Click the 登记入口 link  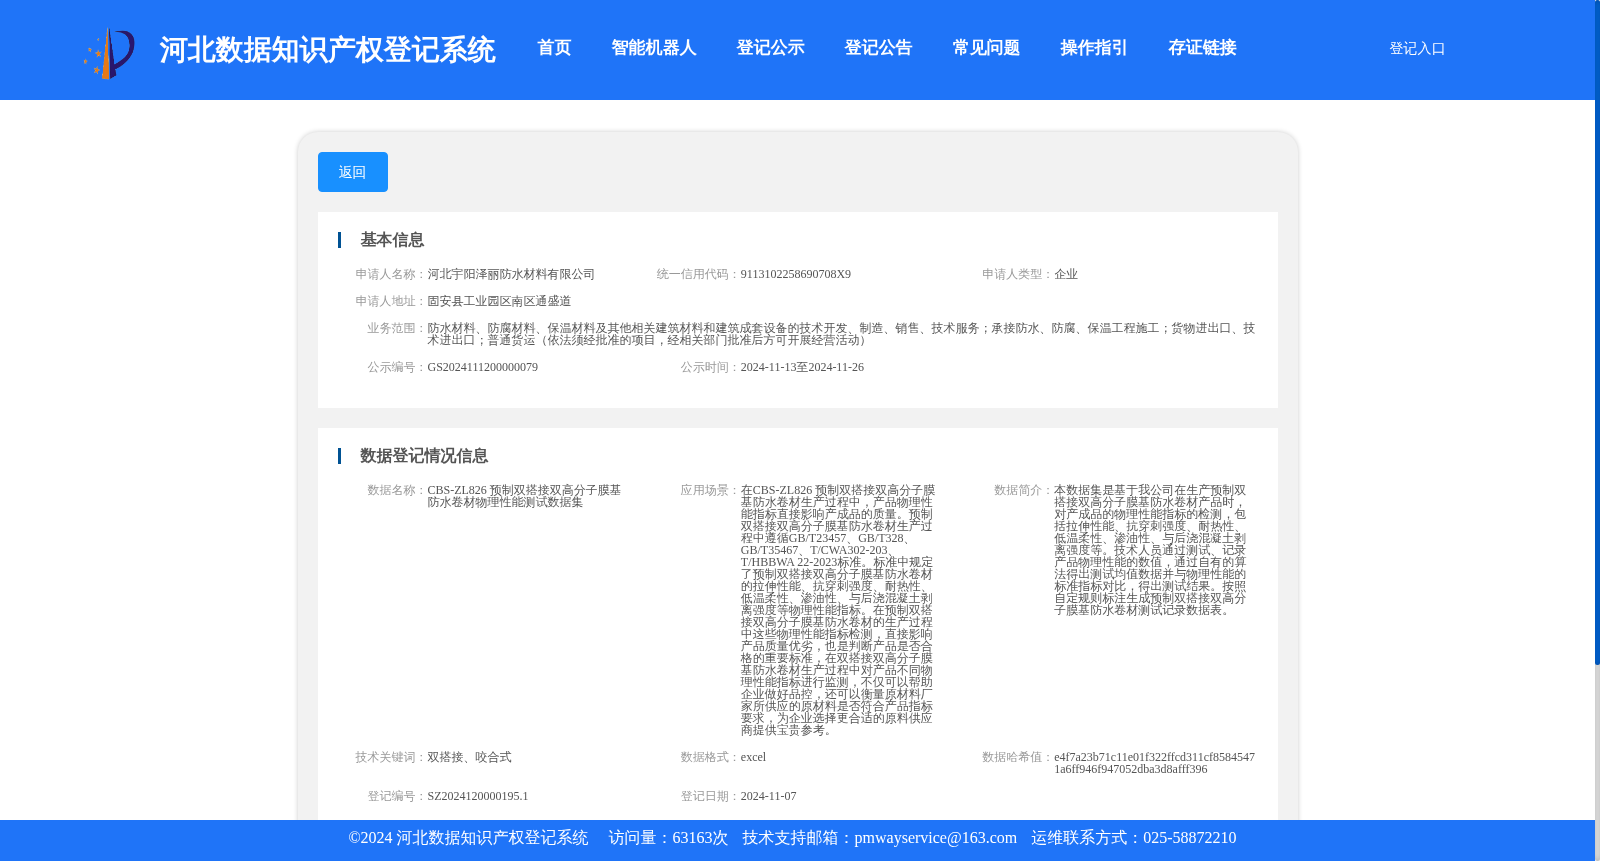tap(1417, 49)
